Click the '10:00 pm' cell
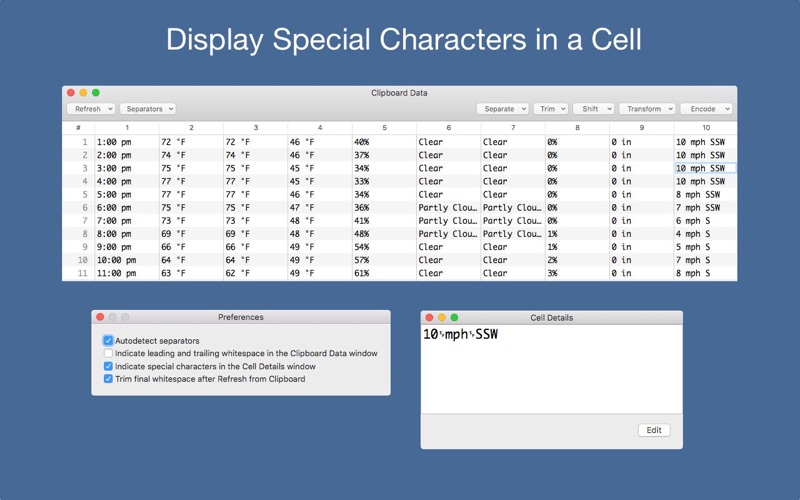The width and height of the screenshot is (800, 500). coord(127,260)
